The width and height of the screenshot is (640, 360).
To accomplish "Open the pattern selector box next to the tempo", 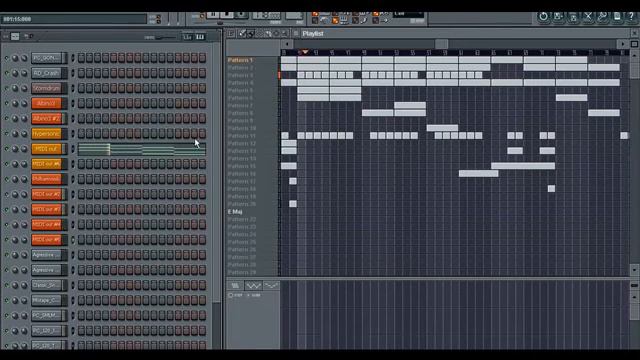I will click(294, 16).
